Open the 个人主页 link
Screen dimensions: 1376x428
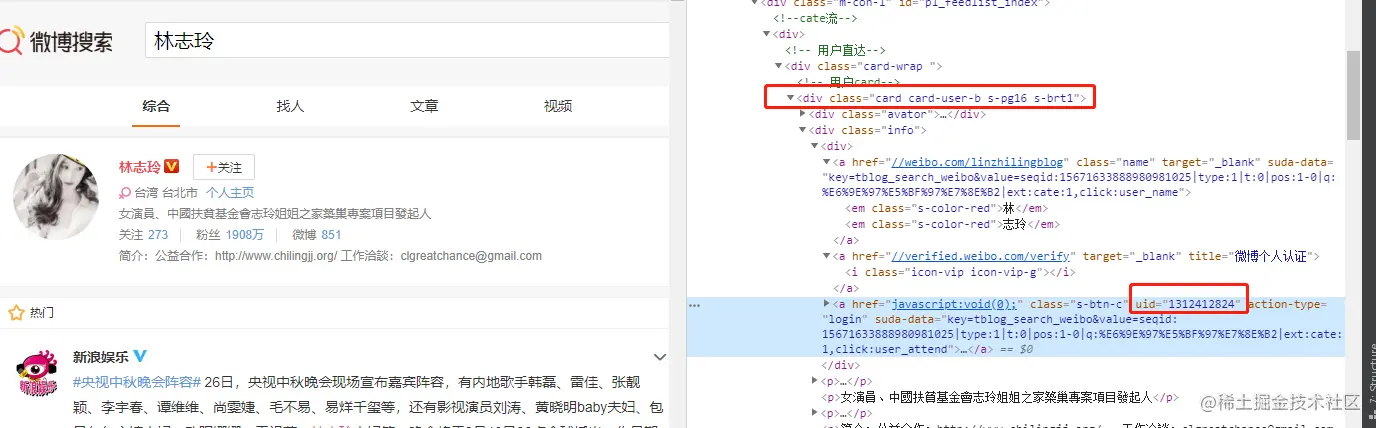(x=230, y=193)
